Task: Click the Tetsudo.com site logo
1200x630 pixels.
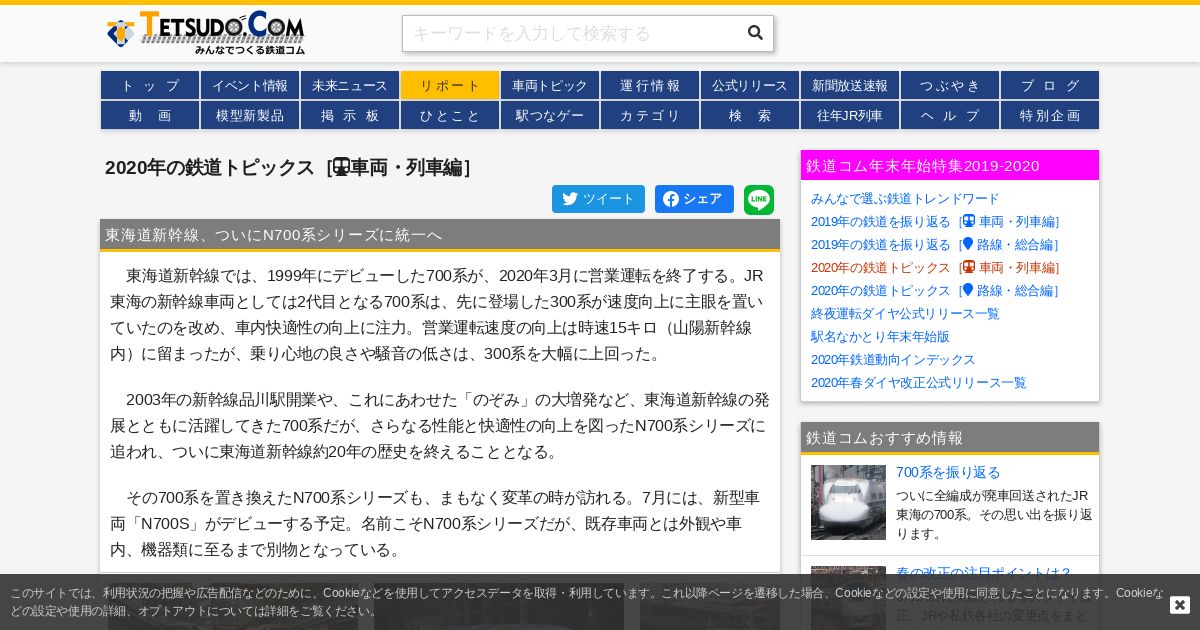Action: [x=205, y=33]
